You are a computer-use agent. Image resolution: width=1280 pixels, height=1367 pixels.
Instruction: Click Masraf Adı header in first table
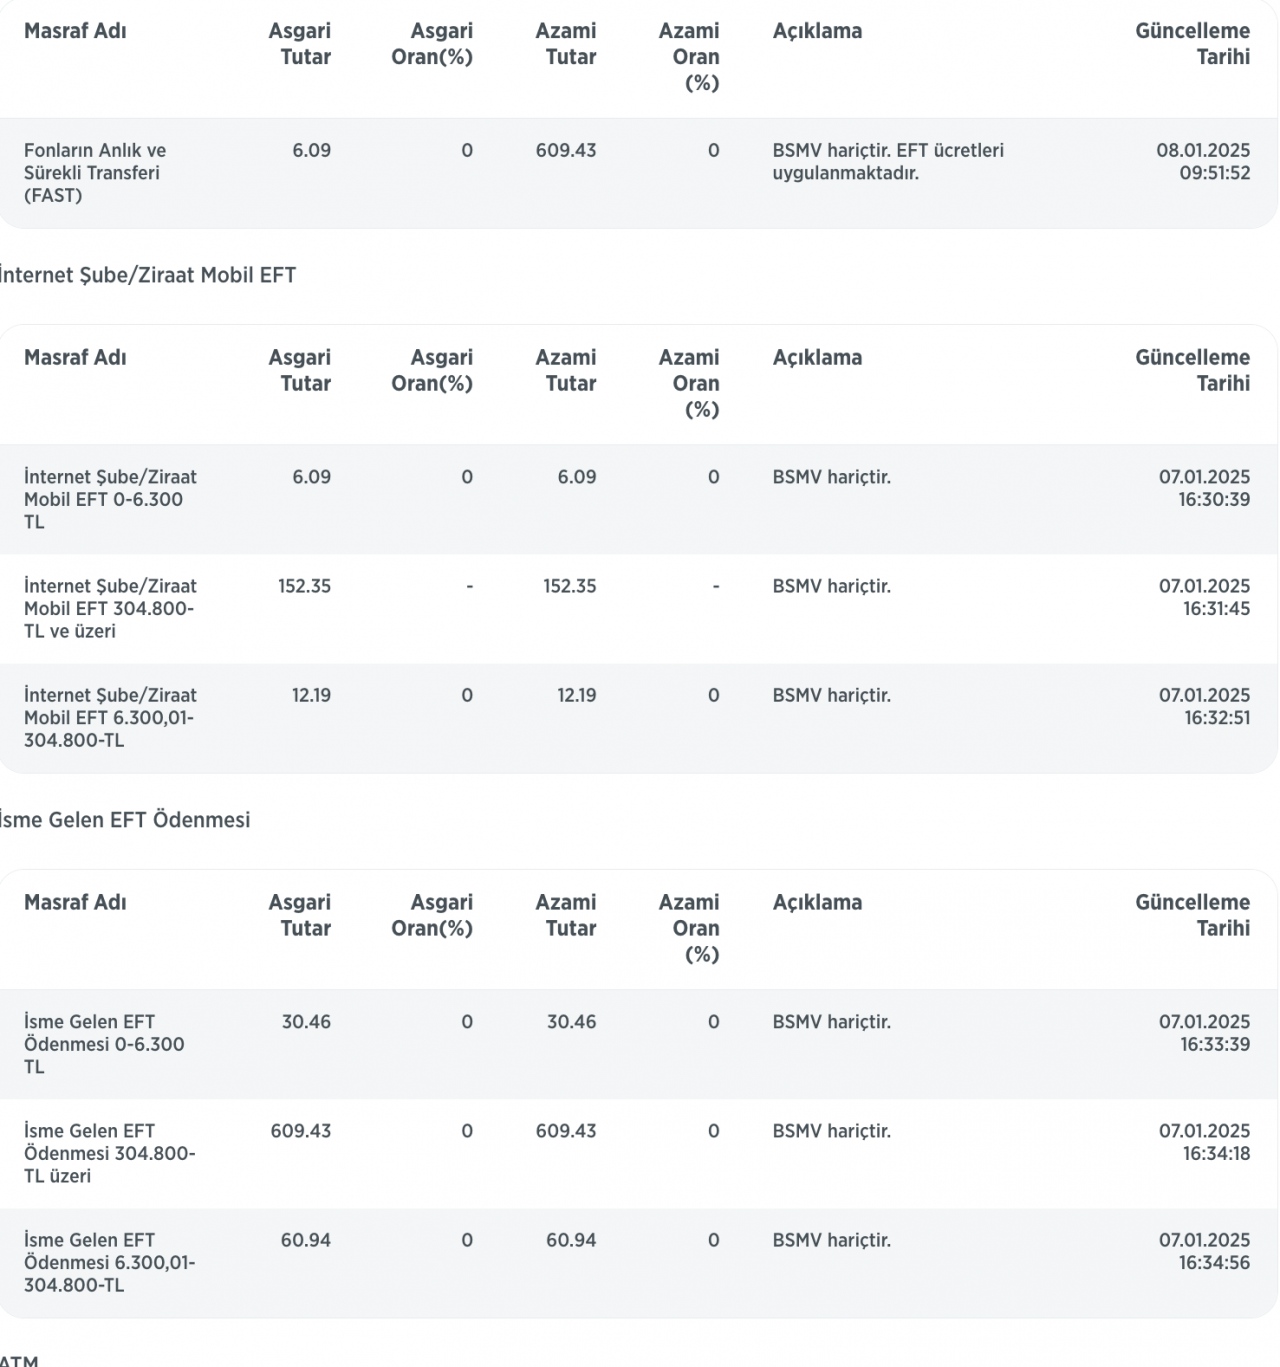[x=75, y=31]
